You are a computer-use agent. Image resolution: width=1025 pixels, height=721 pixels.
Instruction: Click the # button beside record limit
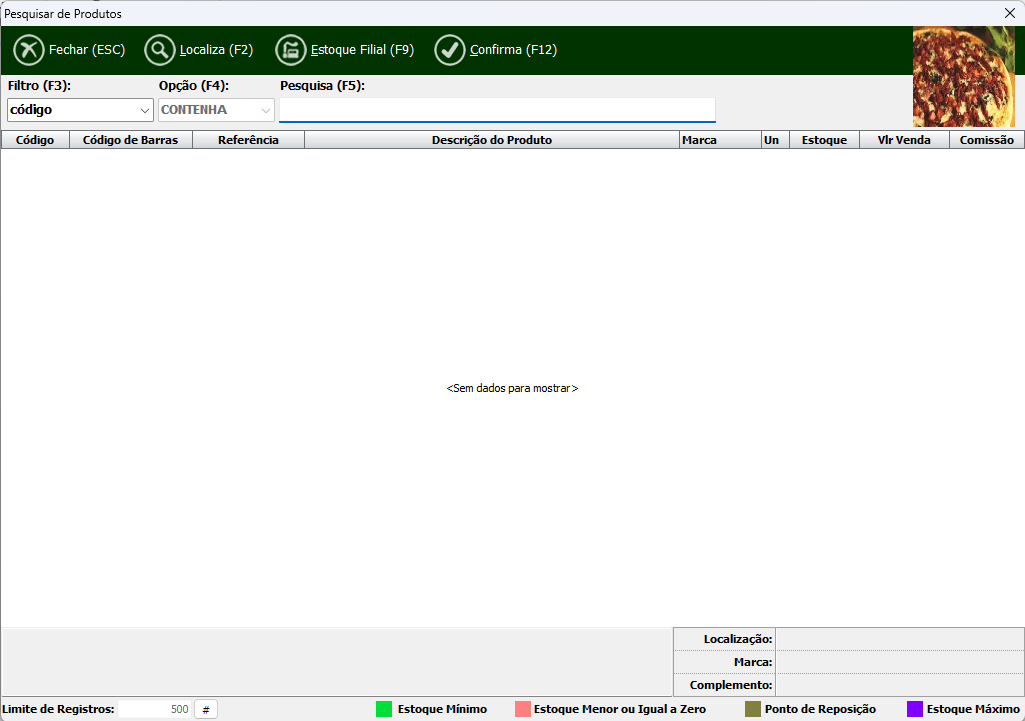click(x=205, y=709)
